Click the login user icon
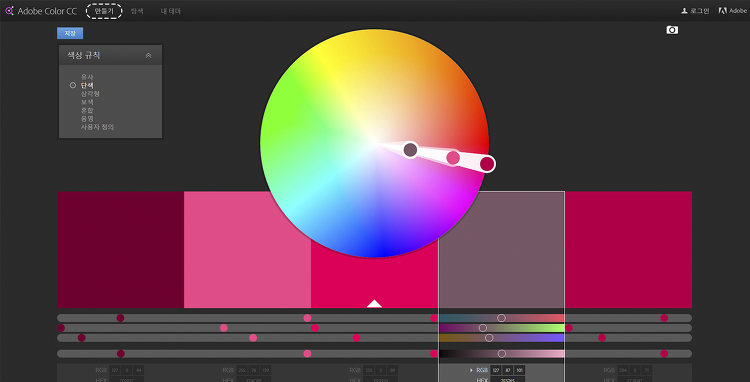Screen dimensions: 750x382 684,11
